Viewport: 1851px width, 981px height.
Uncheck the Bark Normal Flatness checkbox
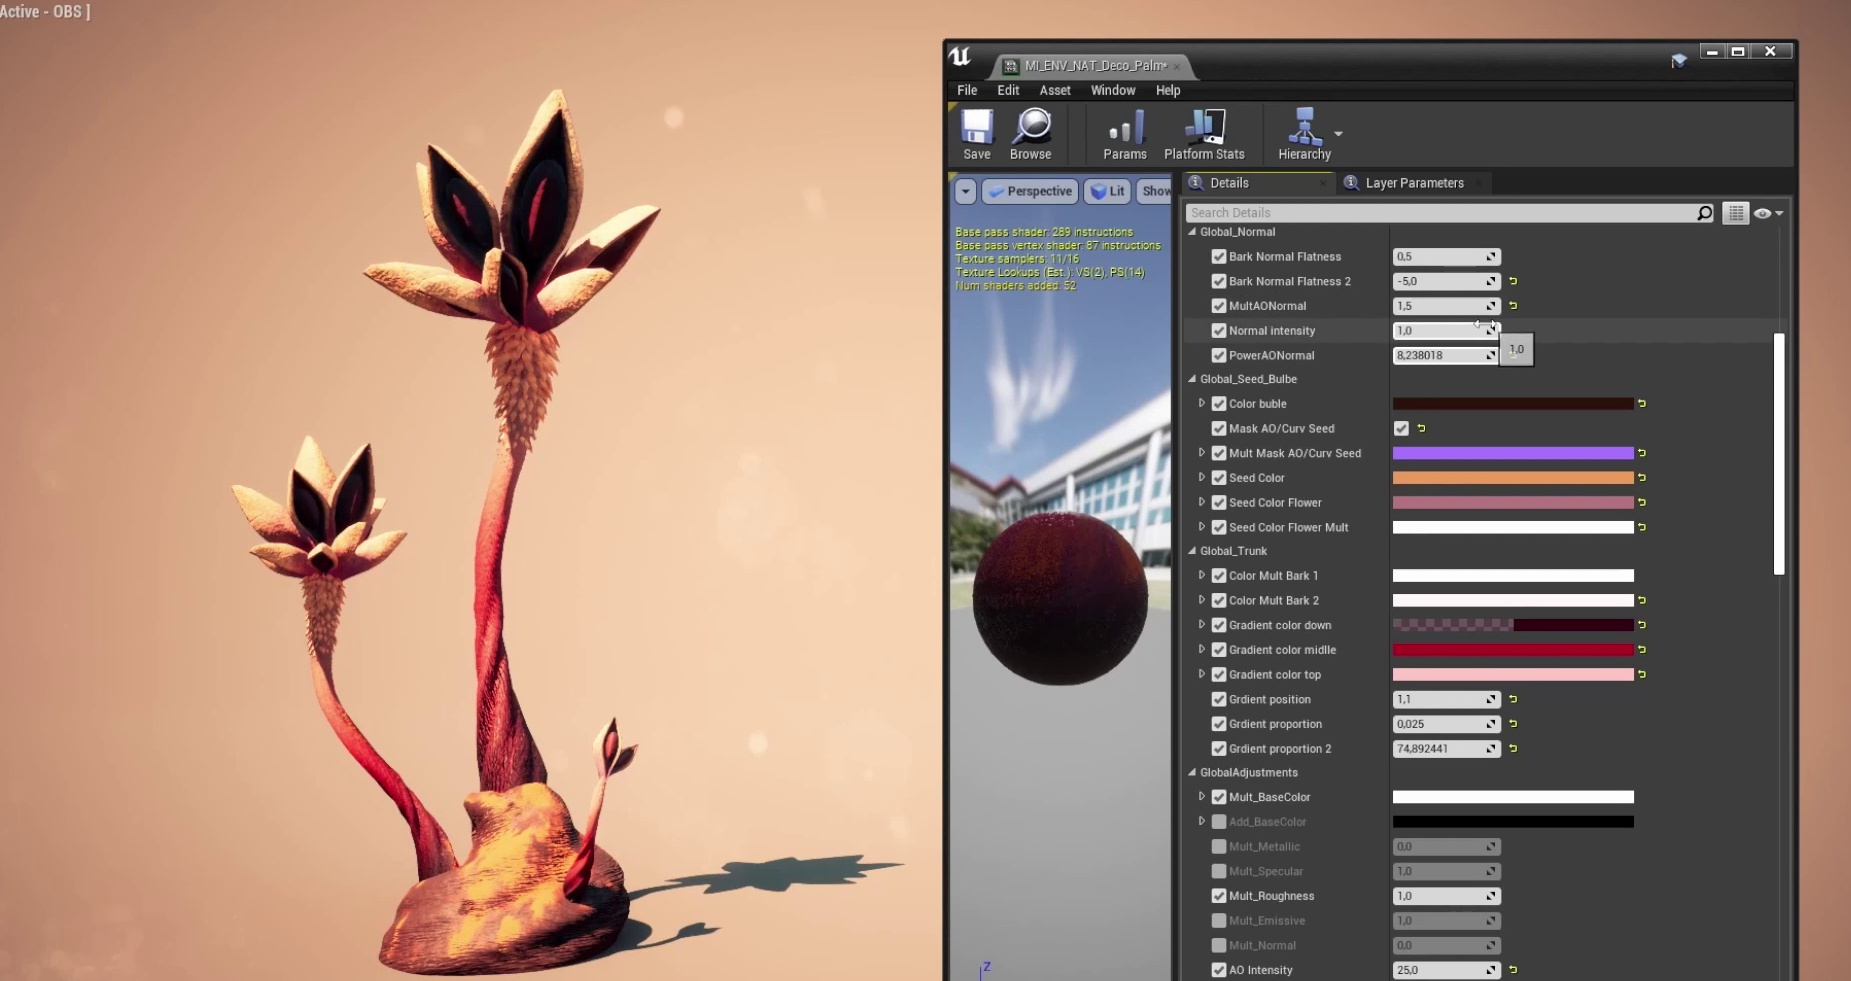click(x=1219, y=257)
